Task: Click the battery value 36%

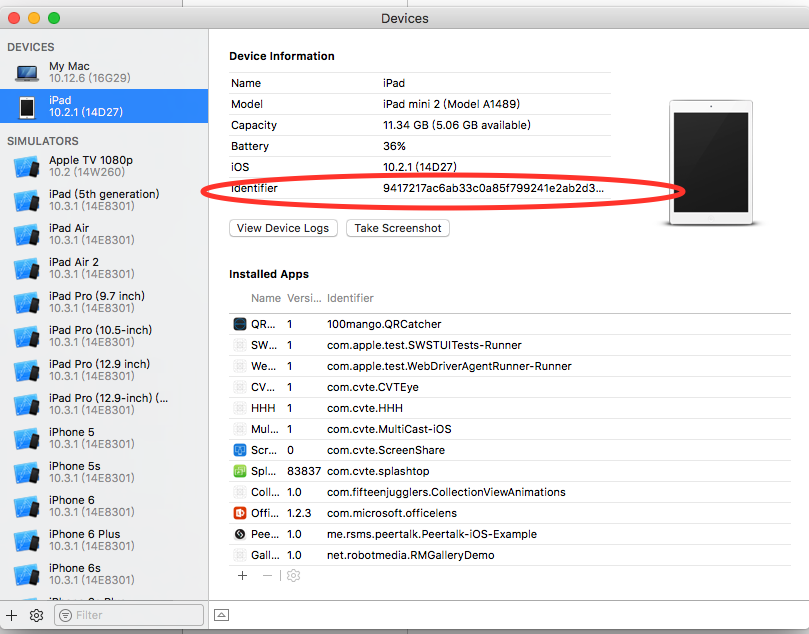Action: 394,146
